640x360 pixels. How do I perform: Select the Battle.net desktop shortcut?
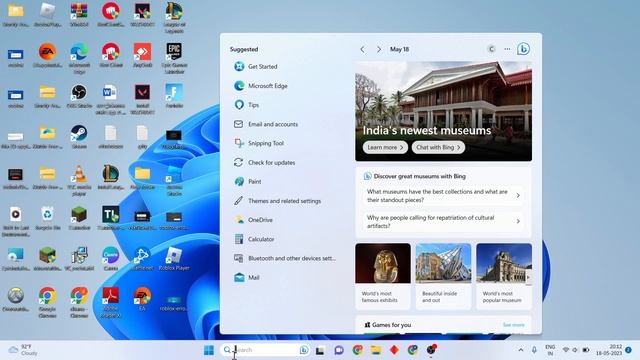[142, 259]
